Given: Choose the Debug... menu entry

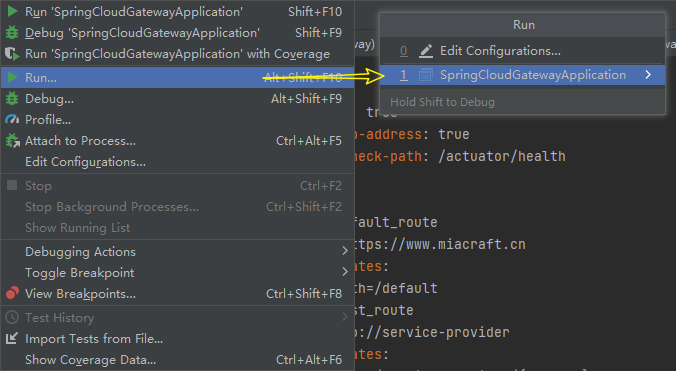Looking at the screenshot, I should [178, 99].
